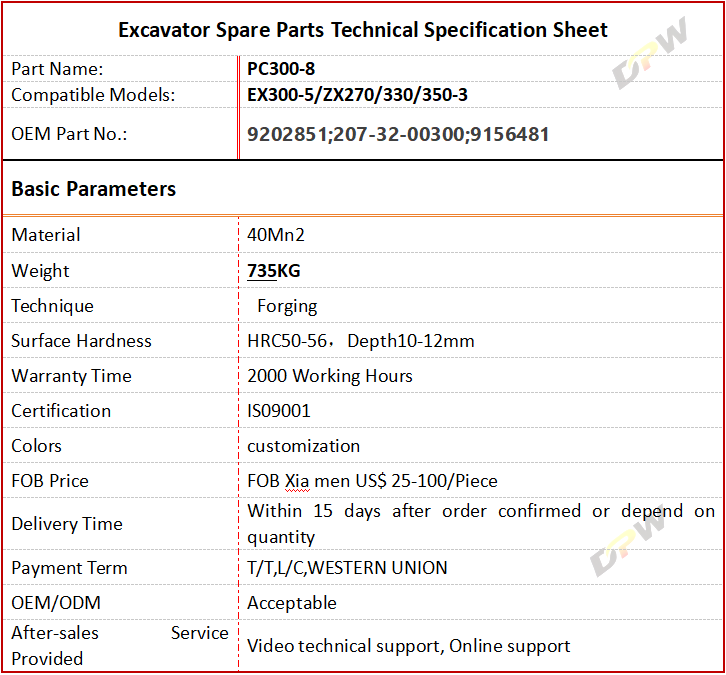The image size is (726, 675).
Task: Select the 'Payment Term' row label
Action: [69, 568]
